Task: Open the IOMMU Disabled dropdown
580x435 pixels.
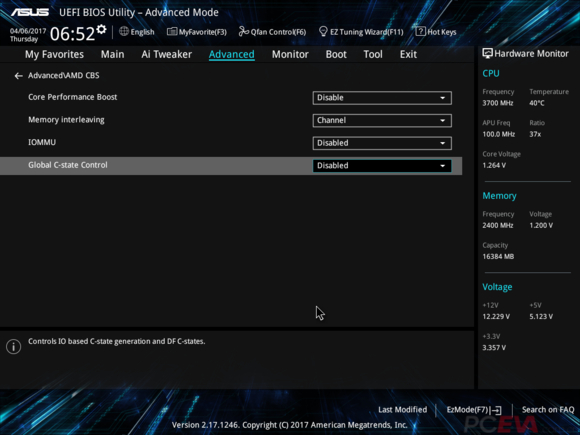Action: (382, 143)
